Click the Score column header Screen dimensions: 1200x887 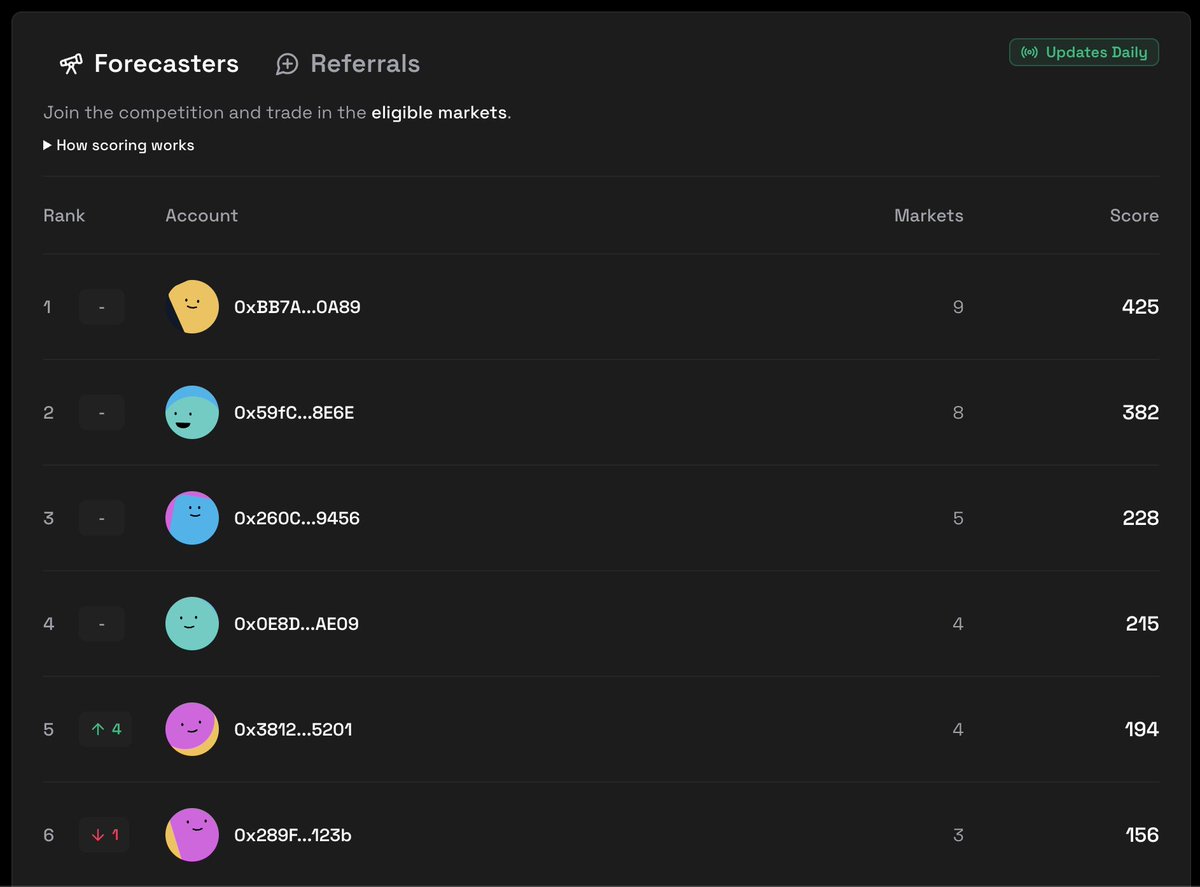pyautogui.click(x=1134, y=215)
